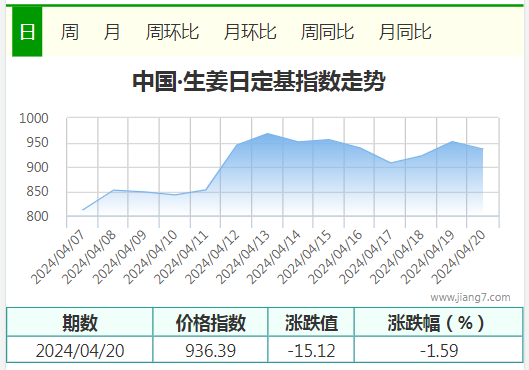Switch to 周同比 tab
Viewport: 529px width, 370px height.
[x=327, y=32]
